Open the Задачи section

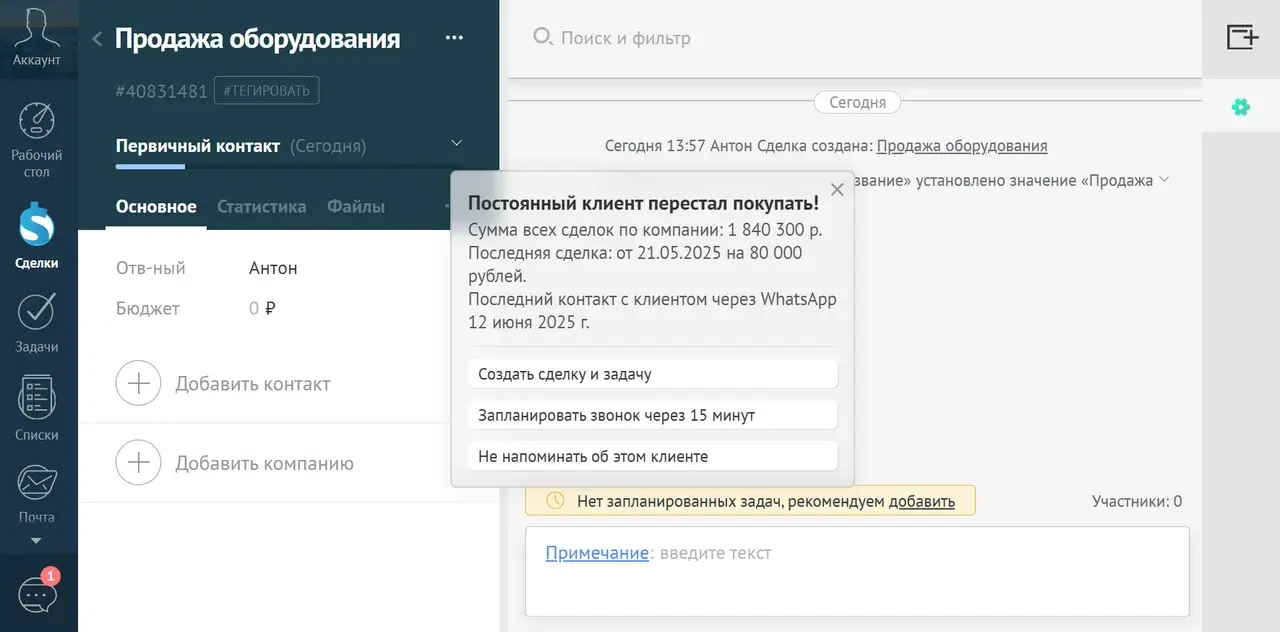click(x=37, y=324)
